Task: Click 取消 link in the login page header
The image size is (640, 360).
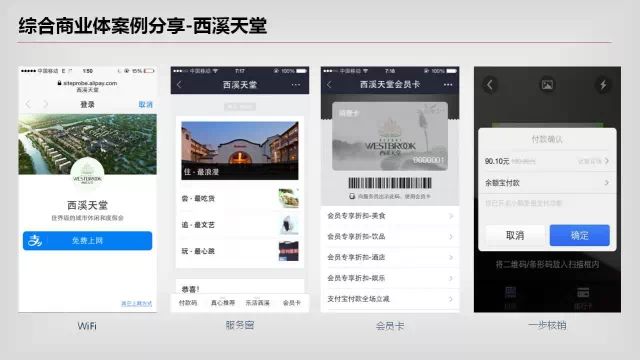Action: pyautogui.click(x=145, y=104)
